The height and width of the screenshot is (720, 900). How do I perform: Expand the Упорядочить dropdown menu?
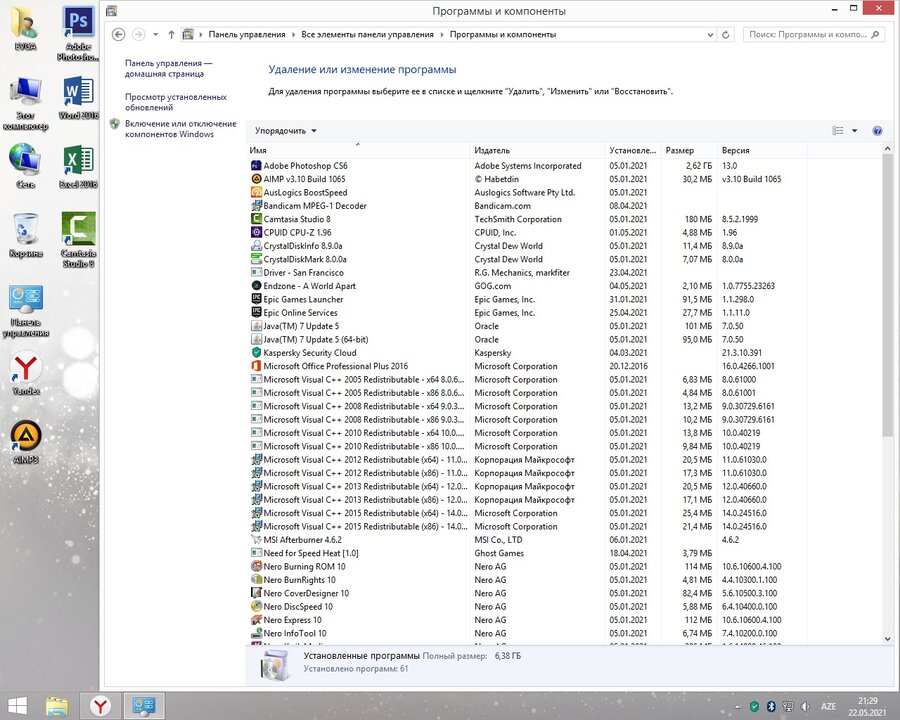coord(285,131)
